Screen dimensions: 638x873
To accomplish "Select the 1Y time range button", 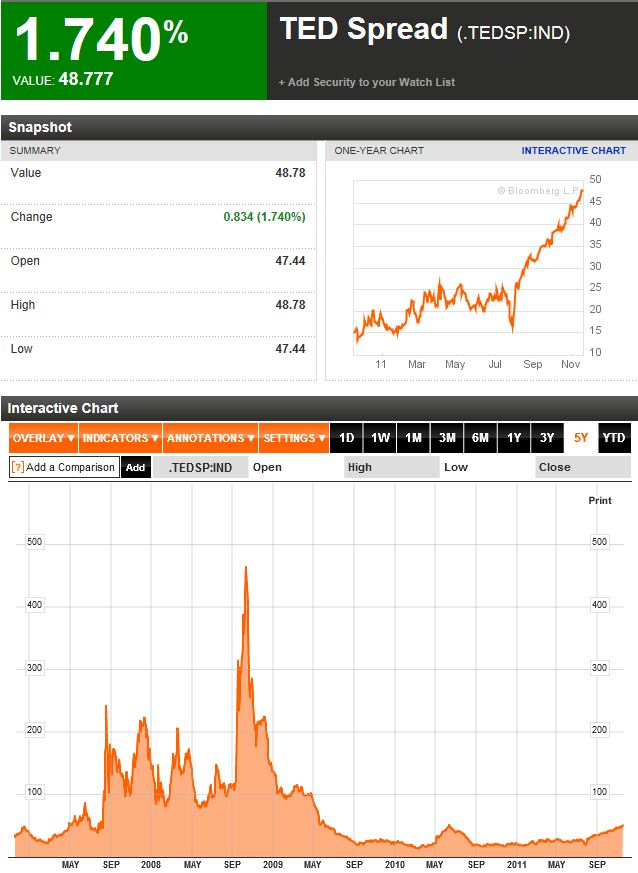I will click(511, 438).
